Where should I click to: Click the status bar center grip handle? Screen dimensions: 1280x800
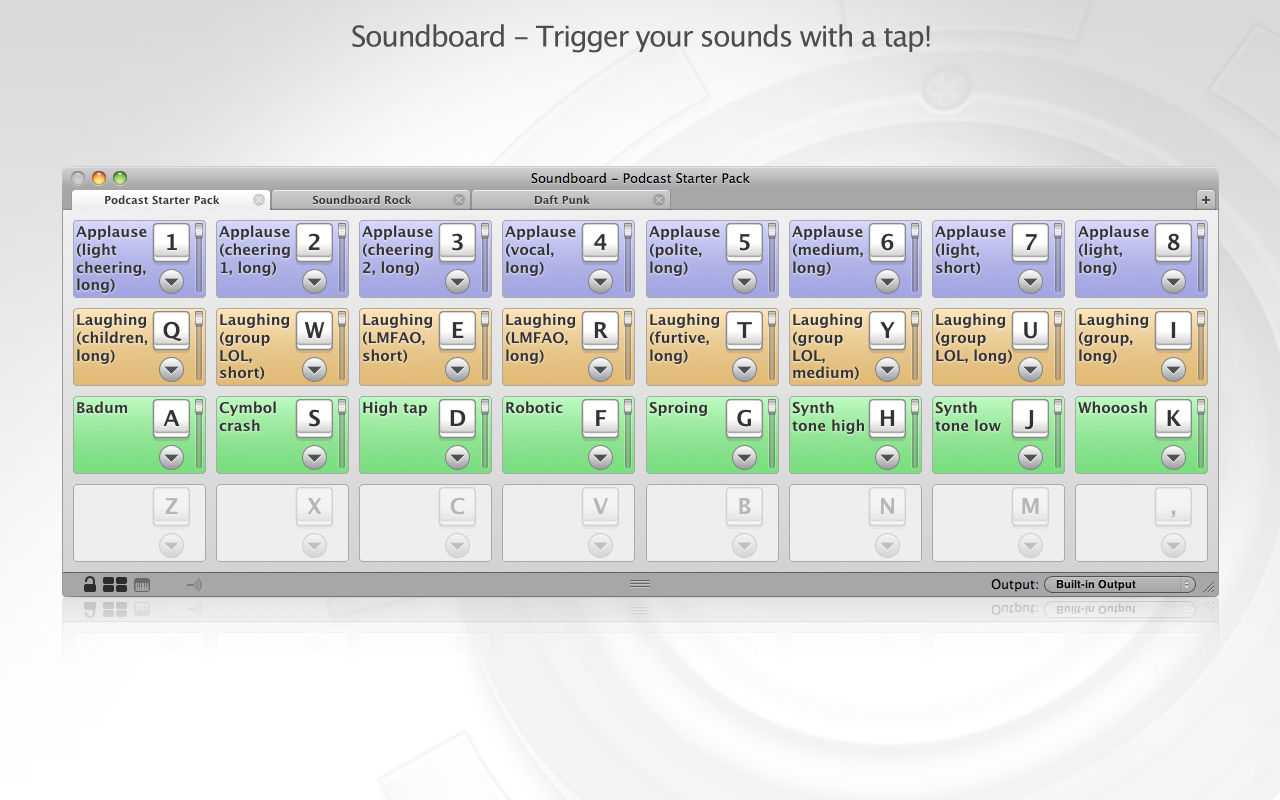tap(640, 584)
